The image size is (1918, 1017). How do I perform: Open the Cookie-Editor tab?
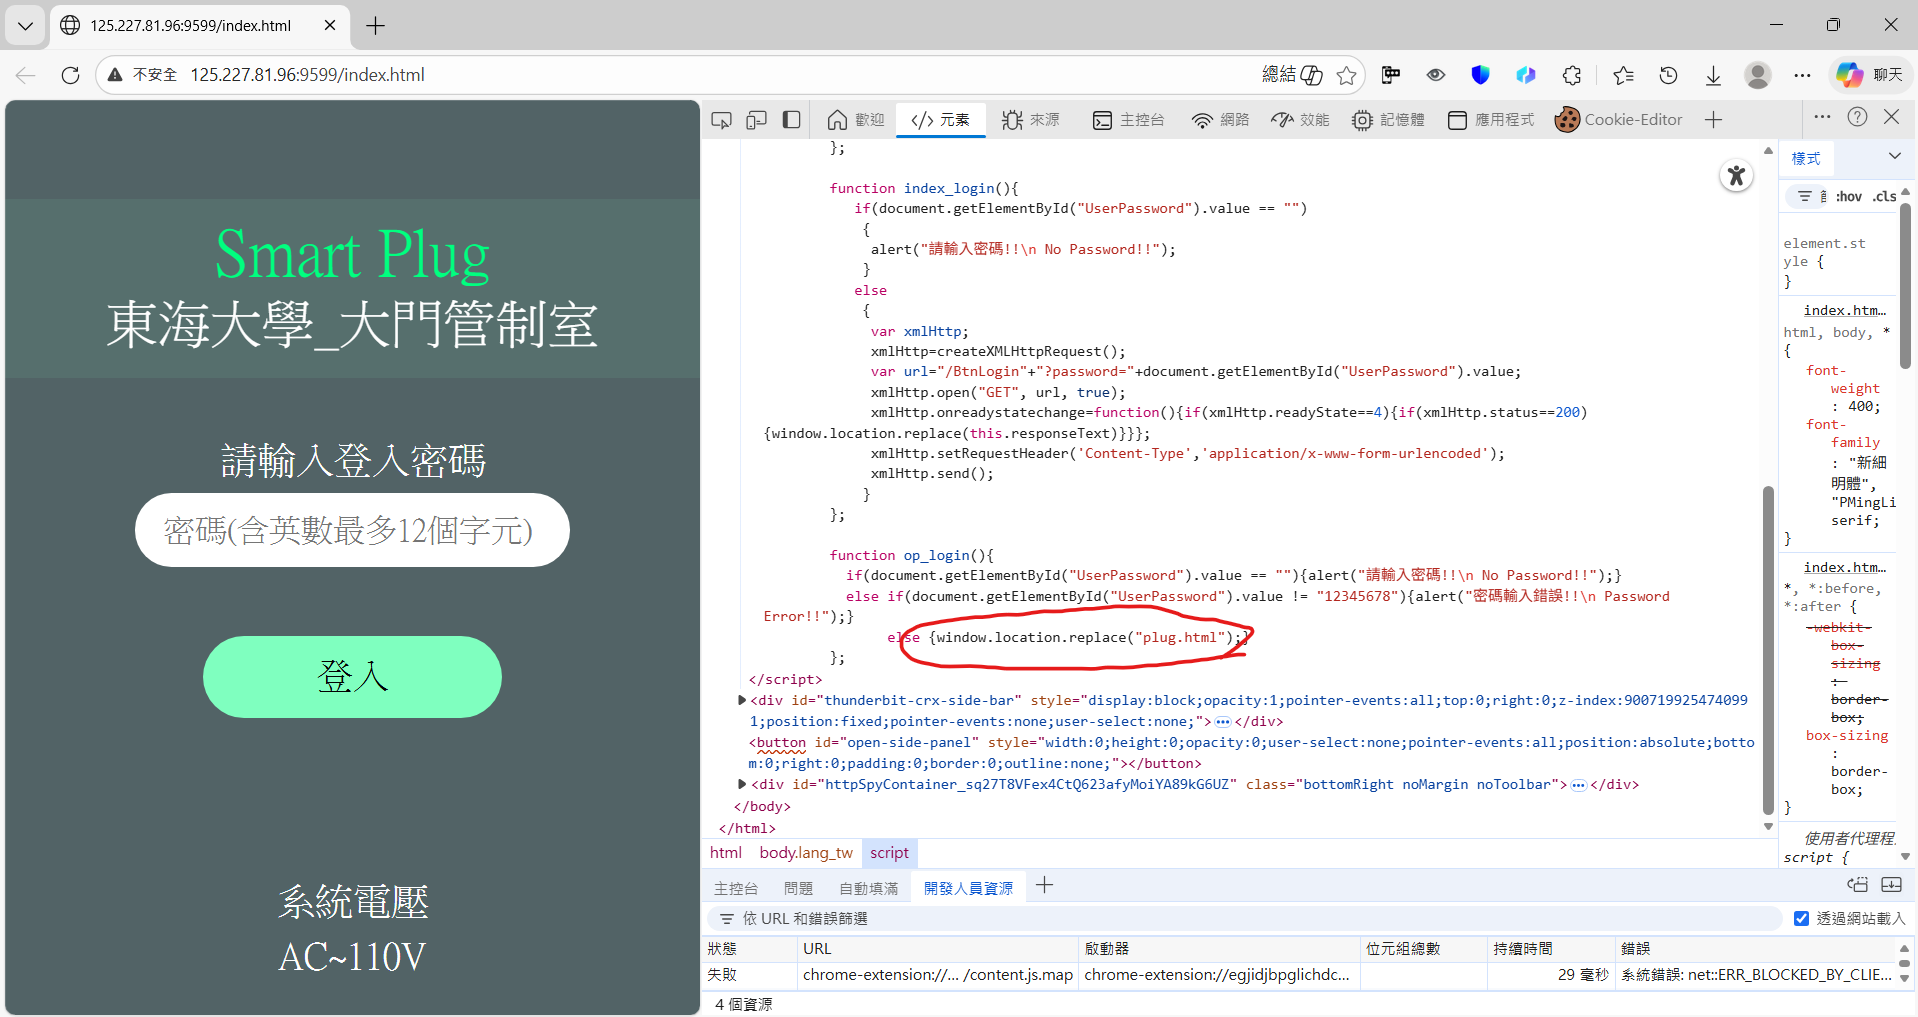pyautogui.click(x=1618, y=120)
